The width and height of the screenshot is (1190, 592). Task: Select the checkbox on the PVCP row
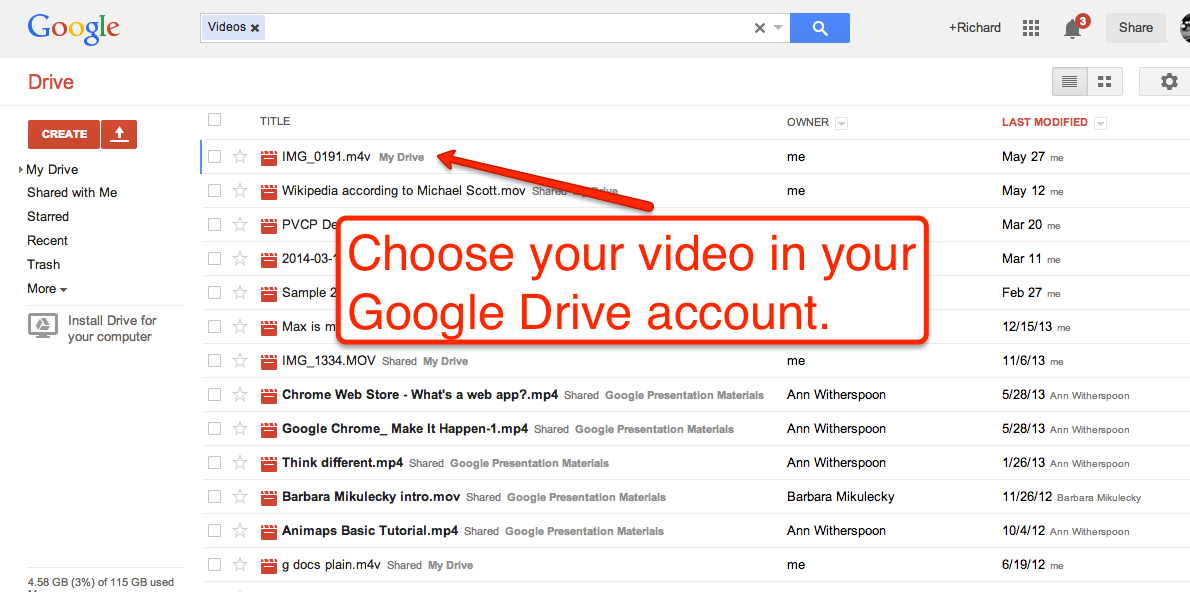[215, 225]
